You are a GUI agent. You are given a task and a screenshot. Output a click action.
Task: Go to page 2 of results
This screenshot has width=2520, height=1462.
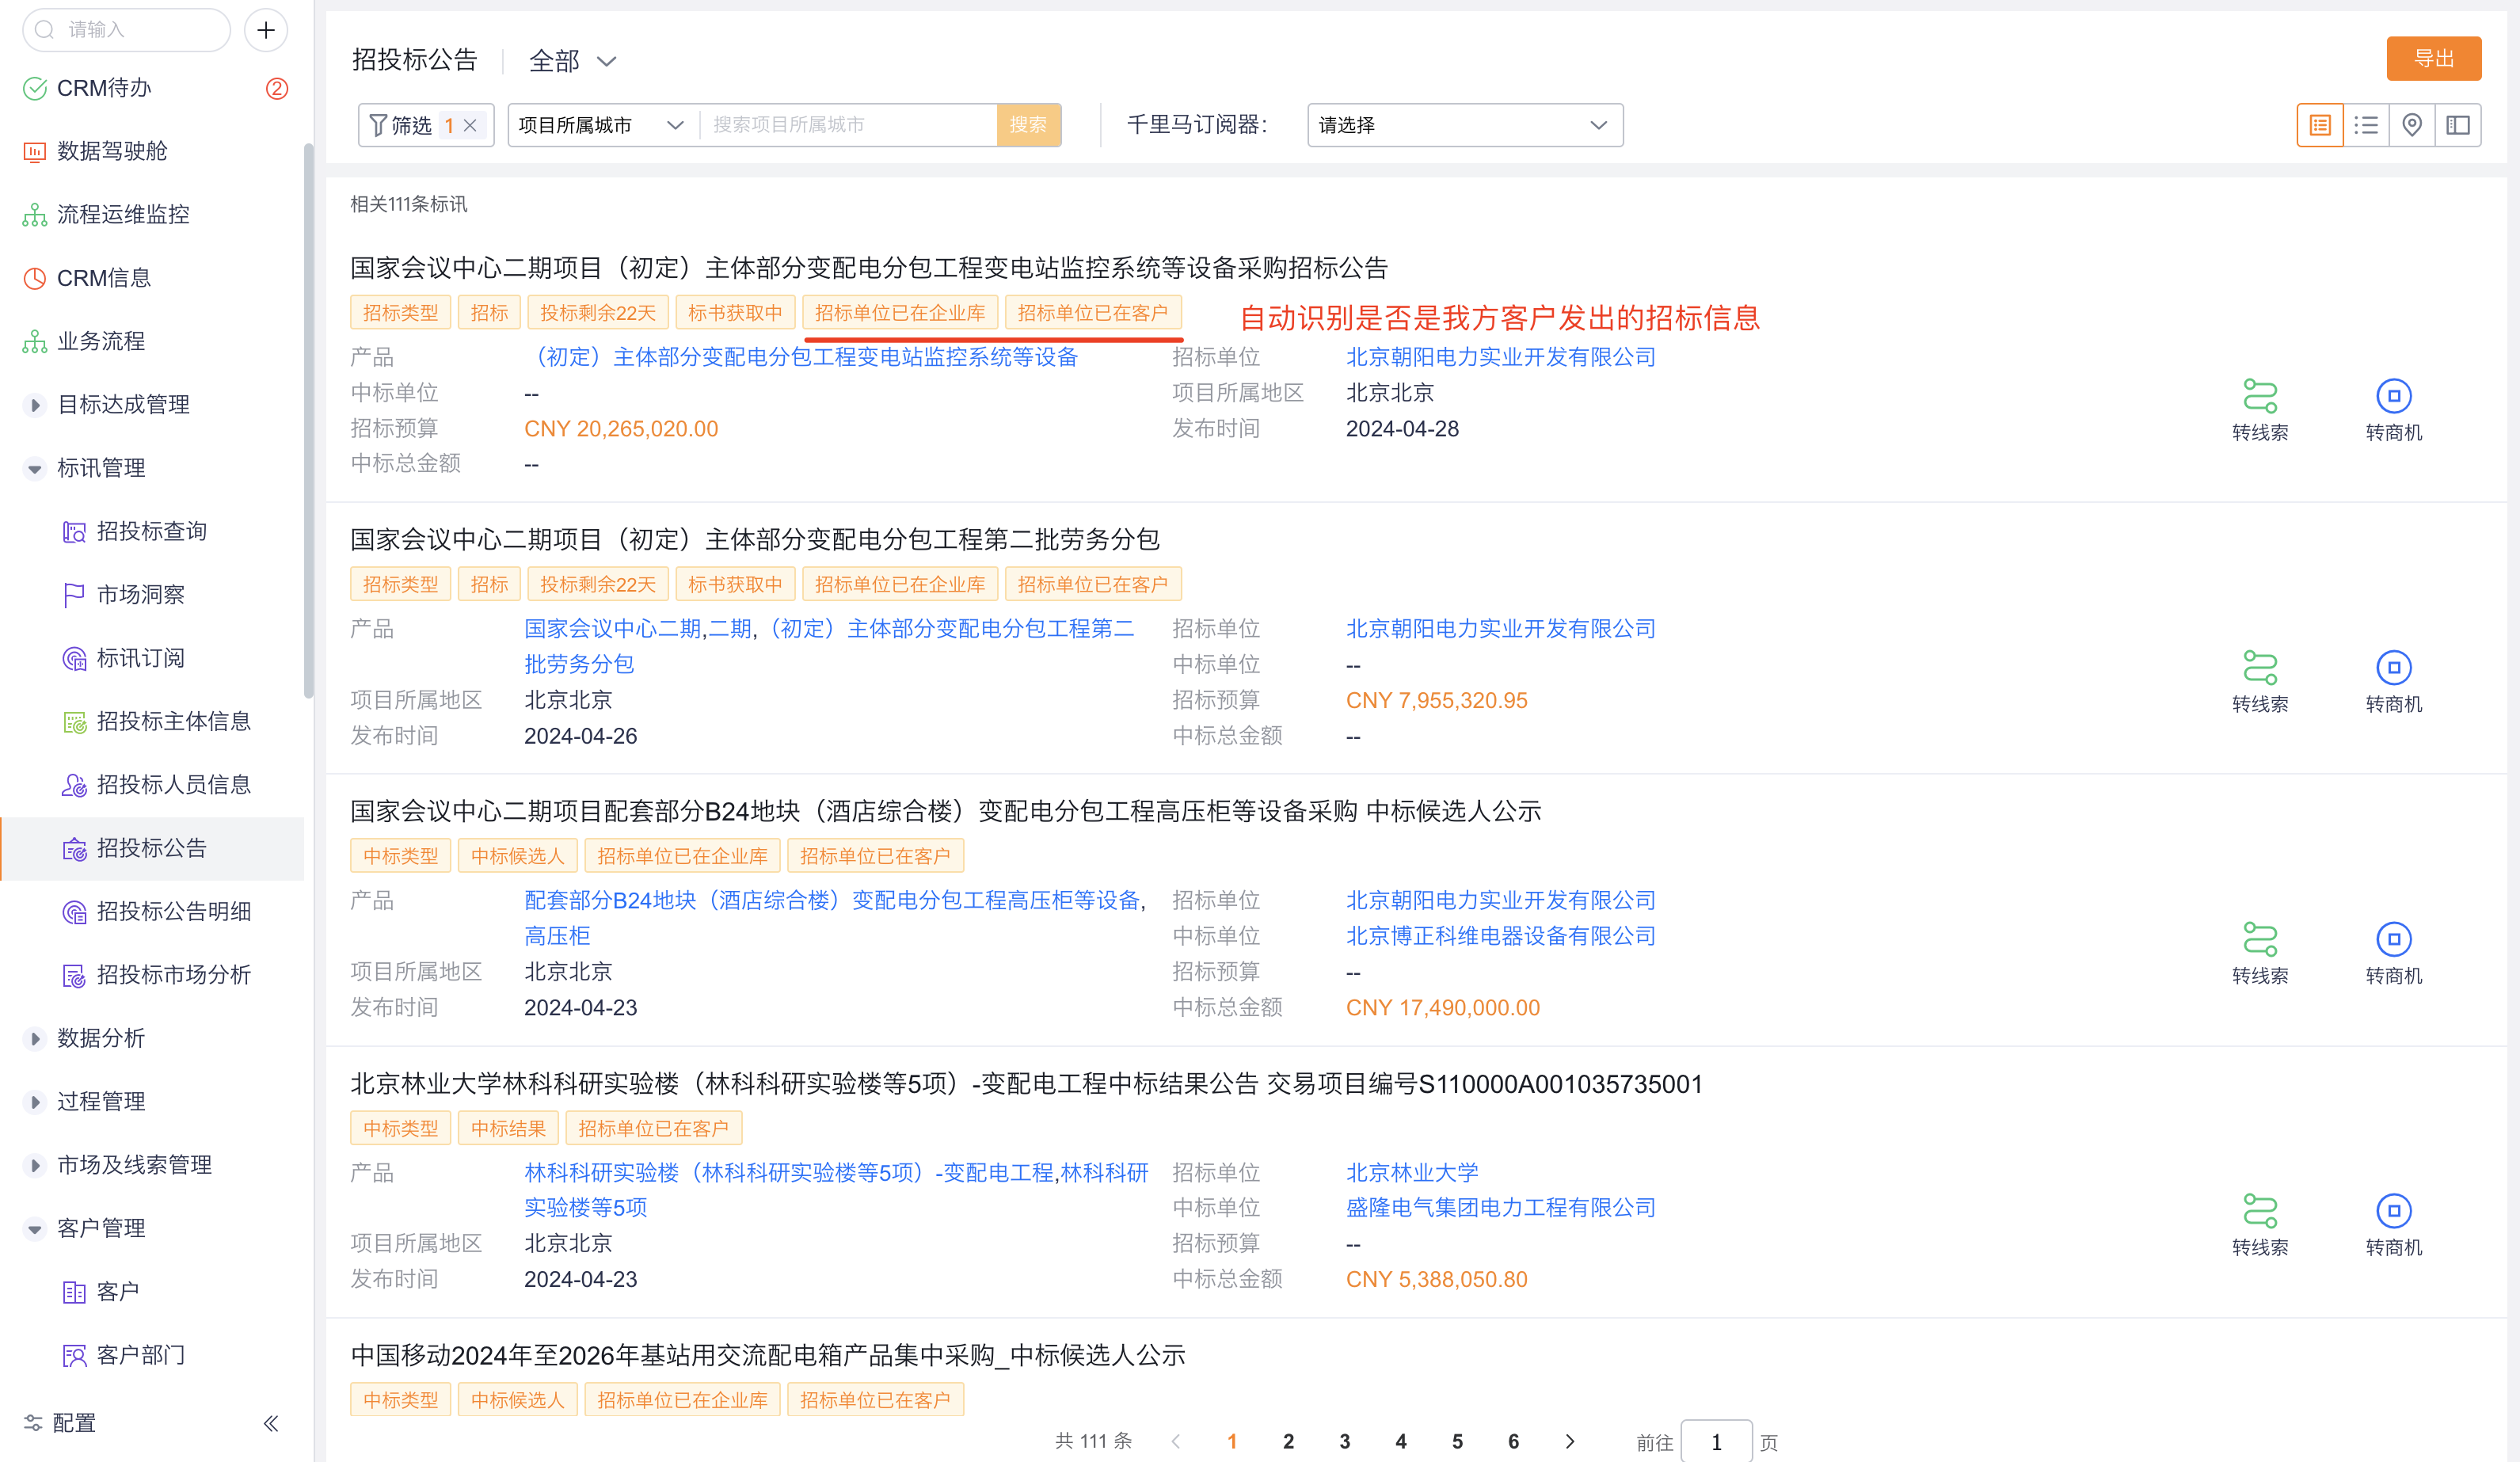[x=1288, y=1441]
